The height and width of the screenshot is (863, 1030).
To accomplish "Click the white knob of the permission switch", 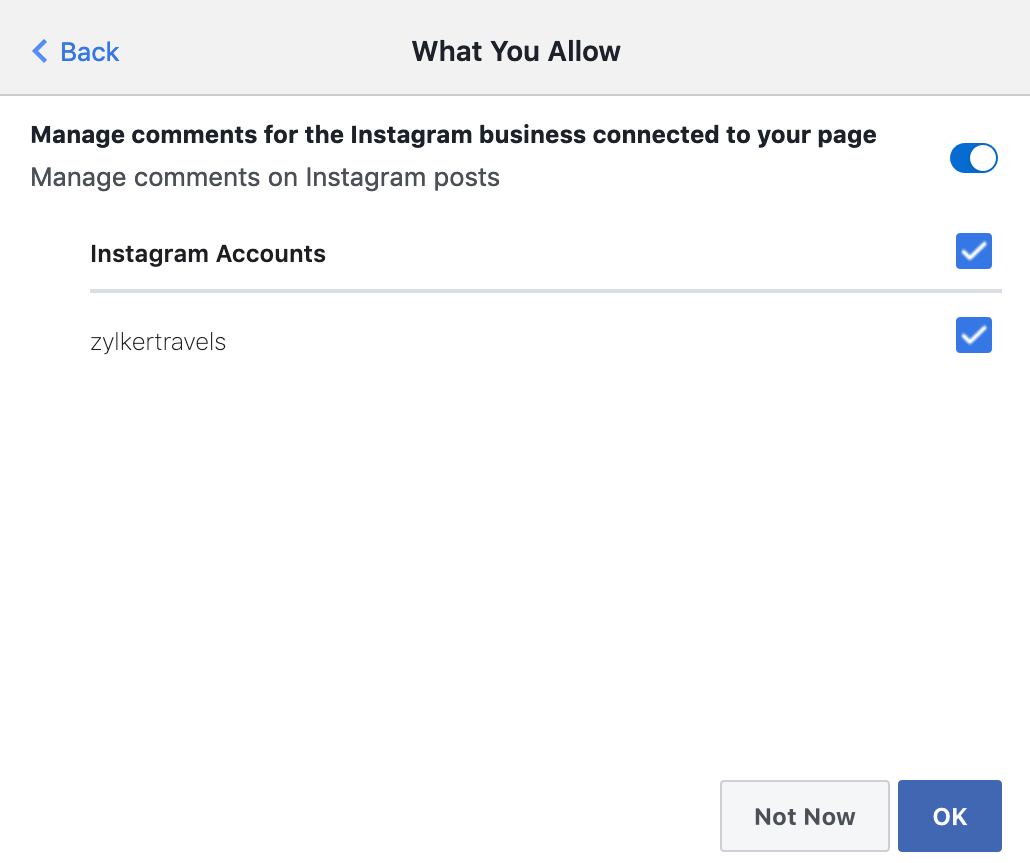I will point(984,158).
